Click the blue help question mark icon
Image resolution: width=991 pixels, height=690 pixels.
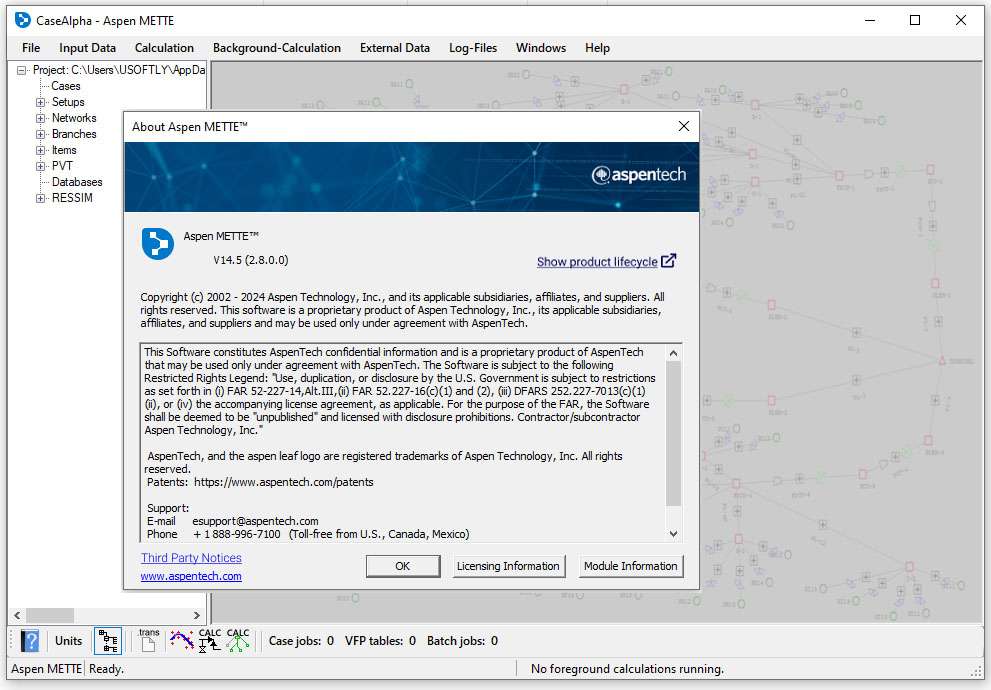[30, 641]
